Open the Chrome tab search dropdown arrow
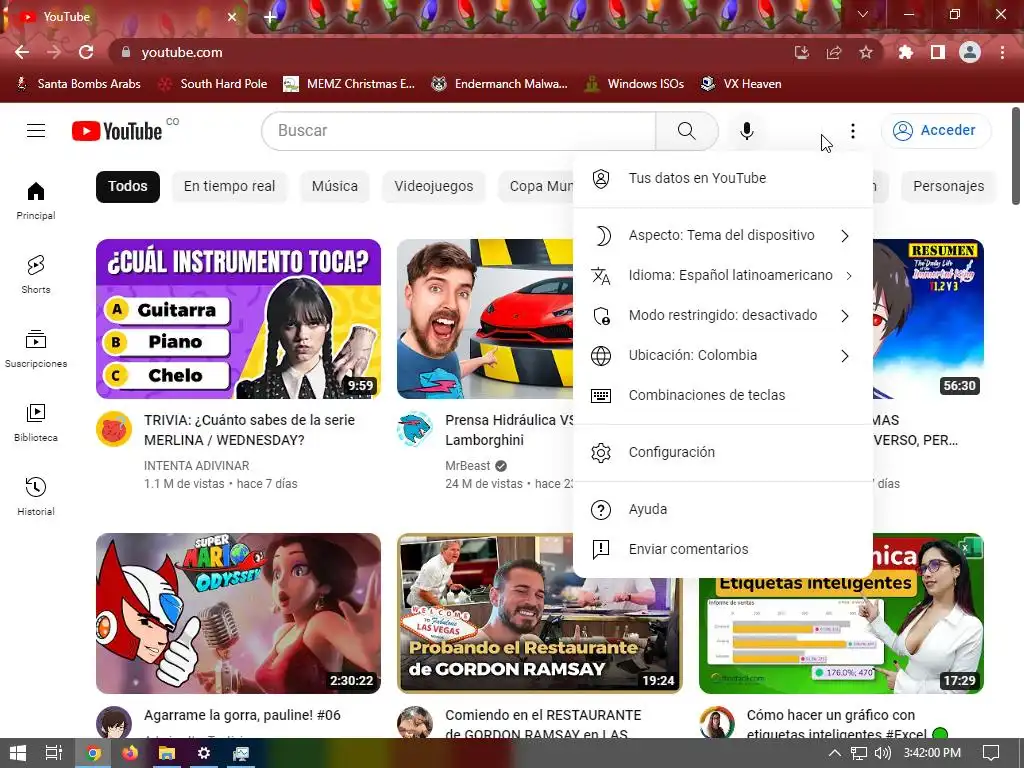 (x=863, y=14)
